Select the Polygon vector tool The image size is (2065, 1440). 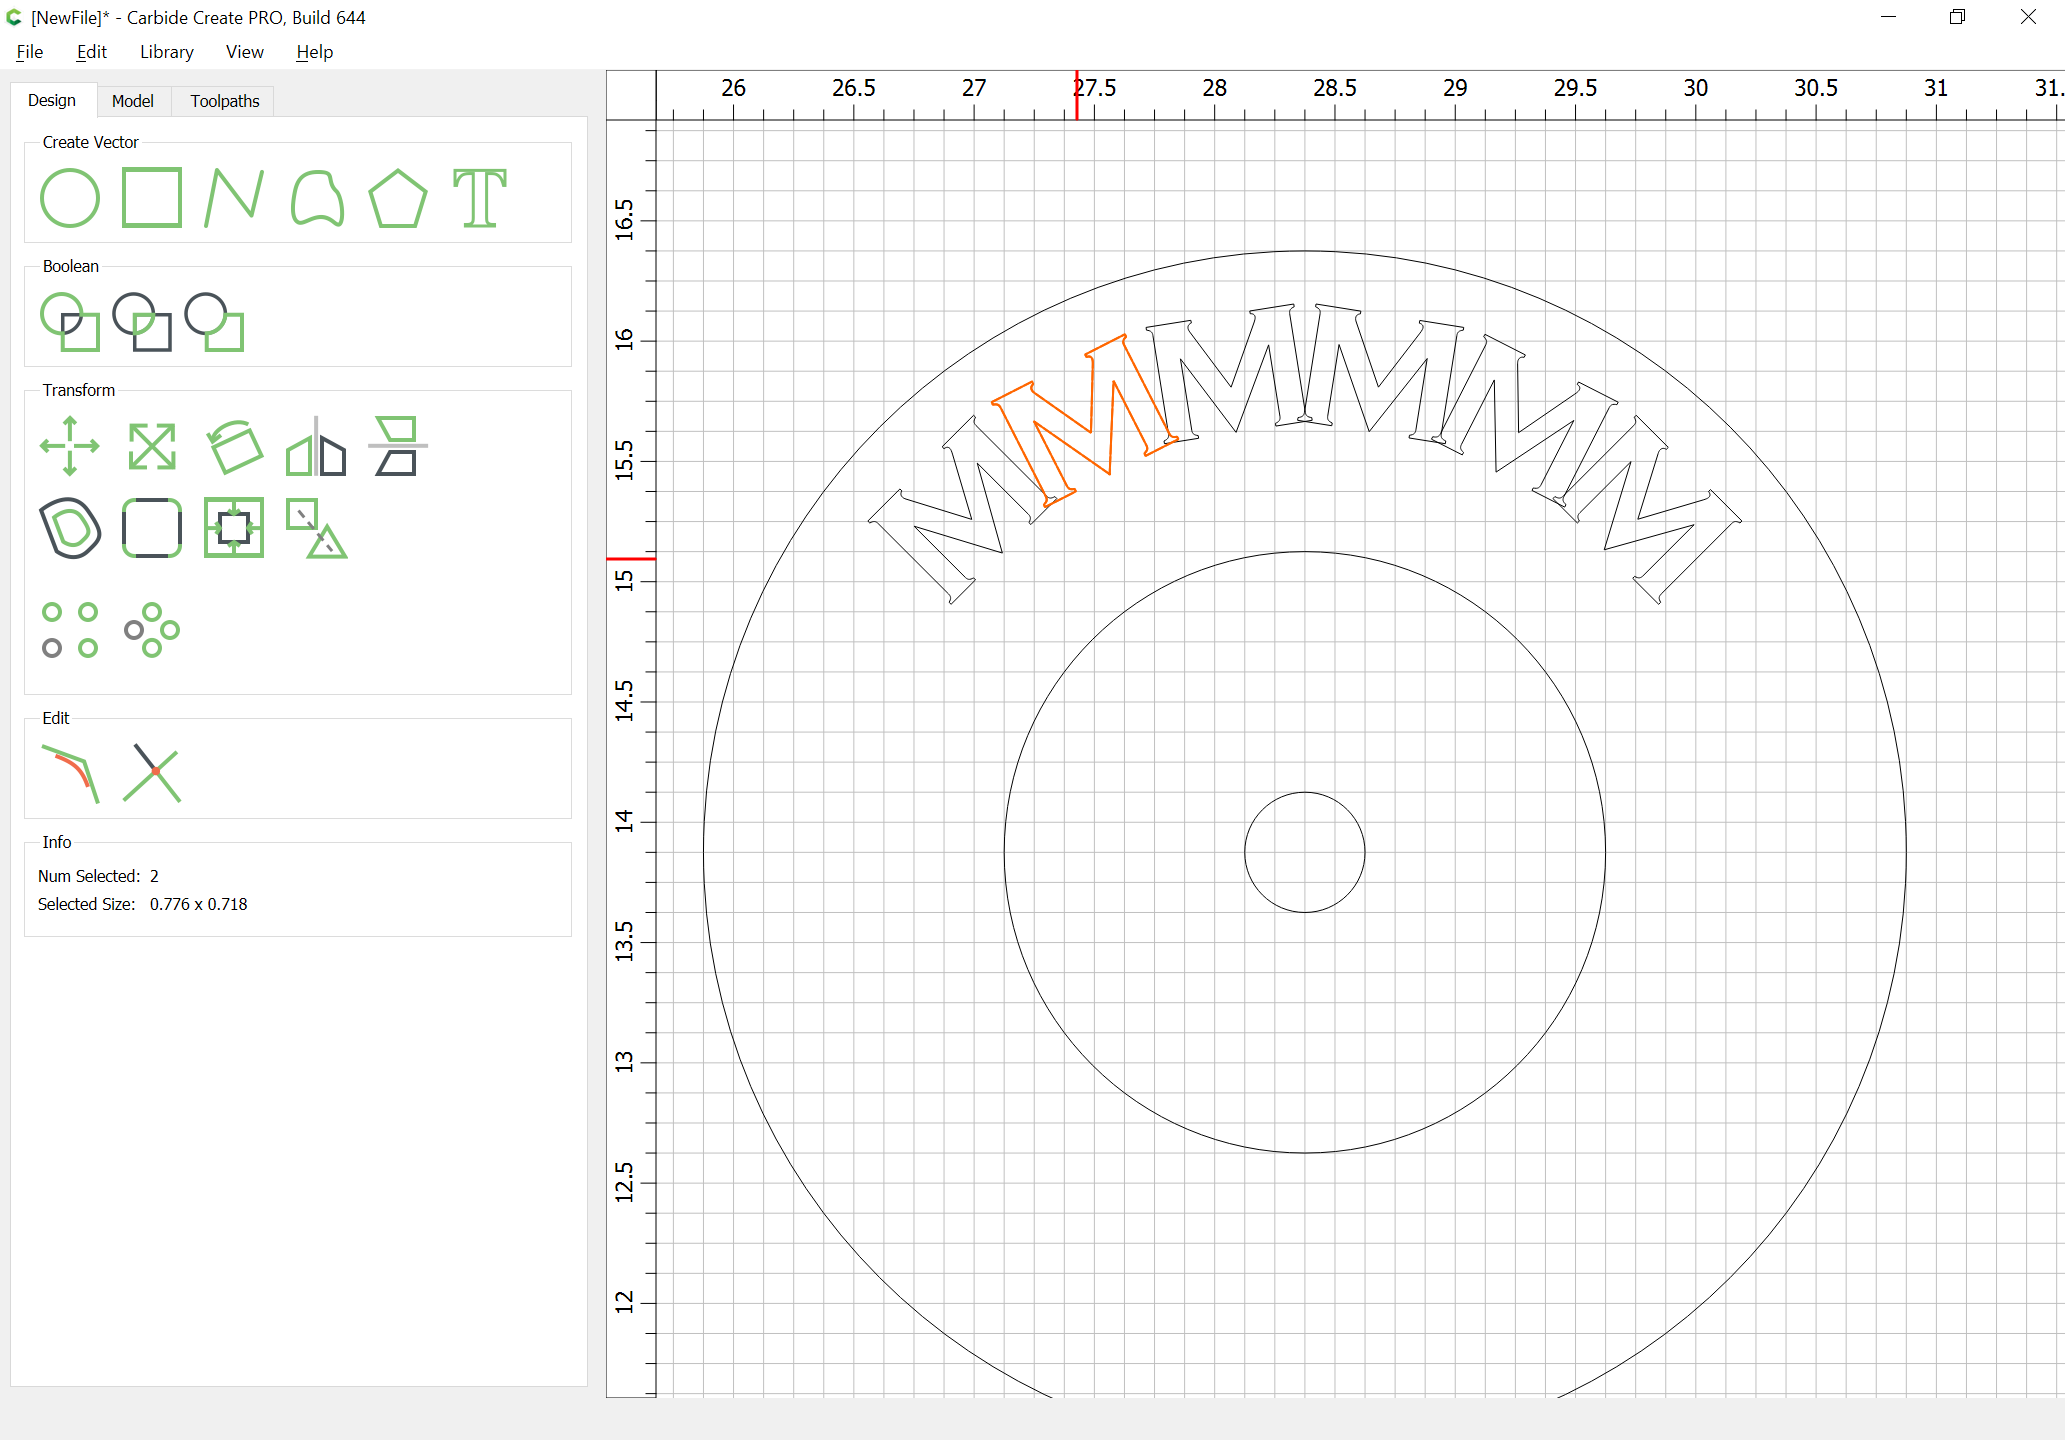[x=398, y=198]
